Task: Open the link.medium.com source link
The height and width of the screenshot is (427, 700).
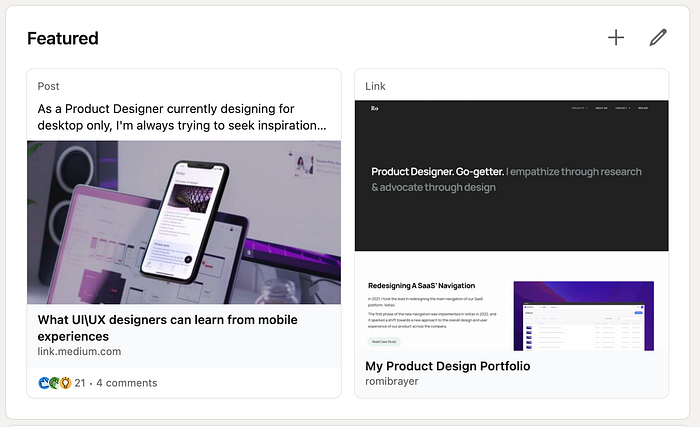Action: [79, 352]
